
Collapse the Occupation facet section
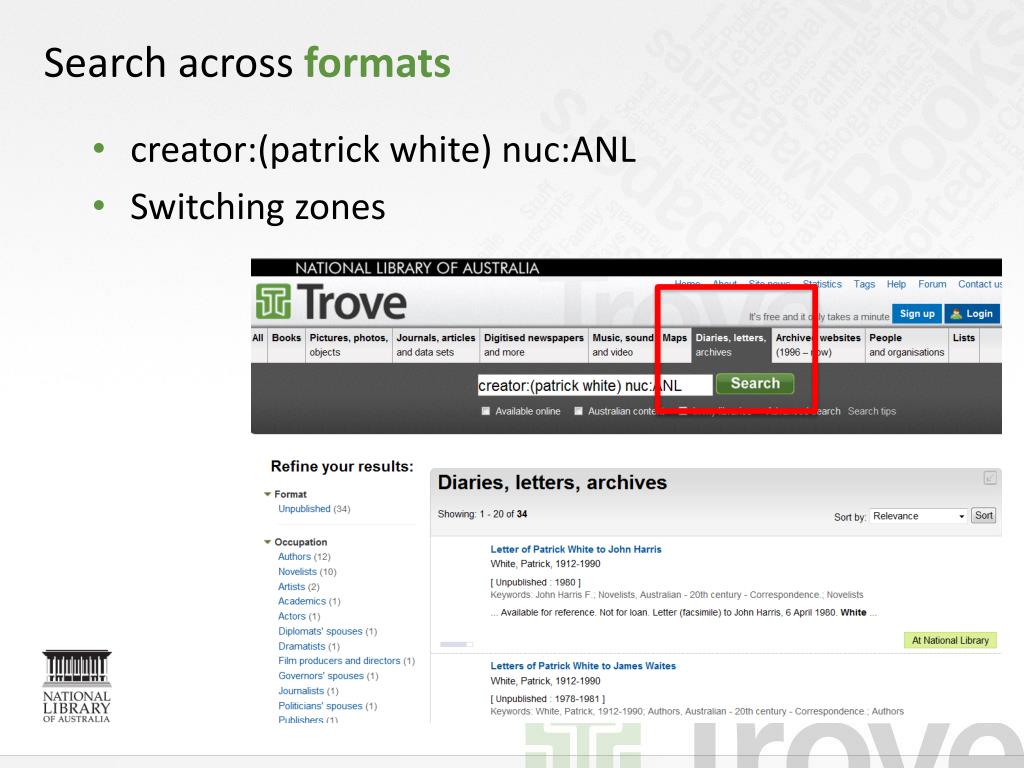(x=268, y=542)
